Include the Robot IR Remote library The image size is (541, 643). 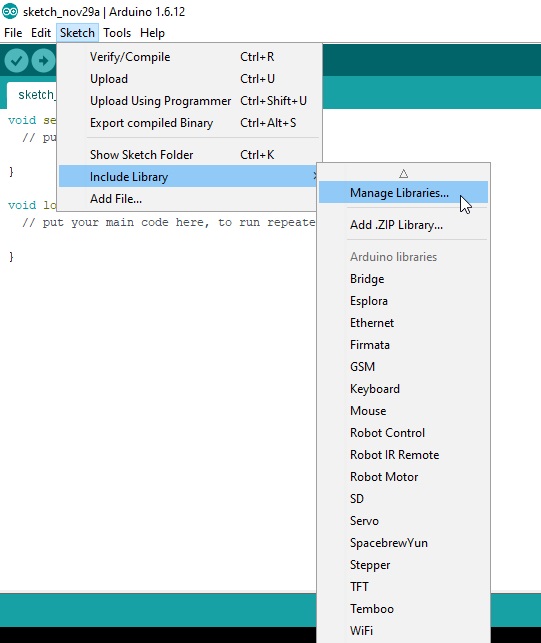tap(404, 455)
